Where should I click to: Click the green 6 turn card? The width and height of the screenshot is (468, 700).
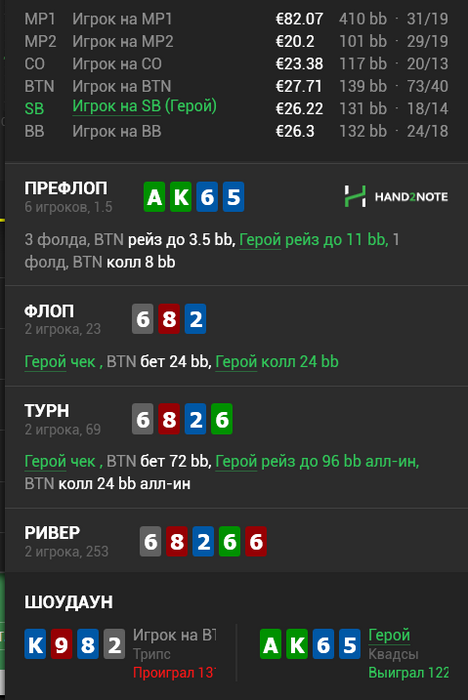[222, 419]
